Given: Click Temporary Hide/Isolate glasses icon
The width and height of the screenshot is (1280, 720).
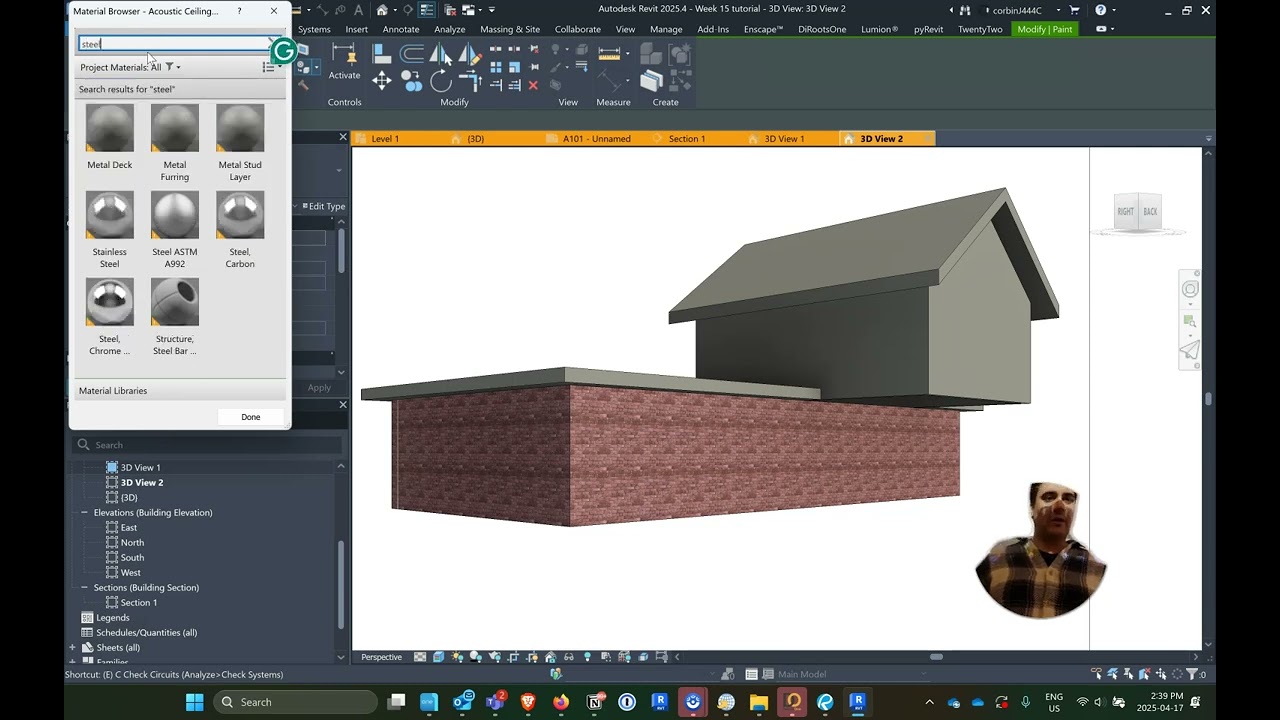Looking at the screenshot, I should (569, 657).
